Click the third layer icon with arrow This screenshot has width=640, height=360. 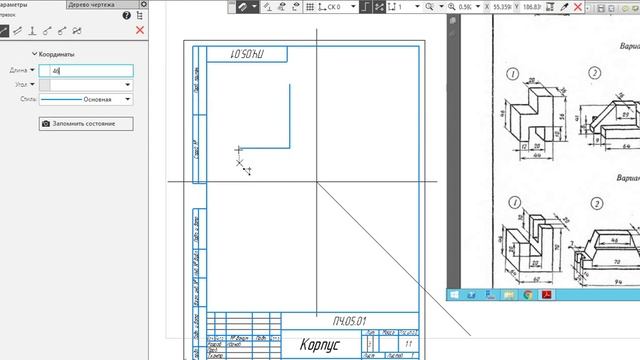coord(296,7)
